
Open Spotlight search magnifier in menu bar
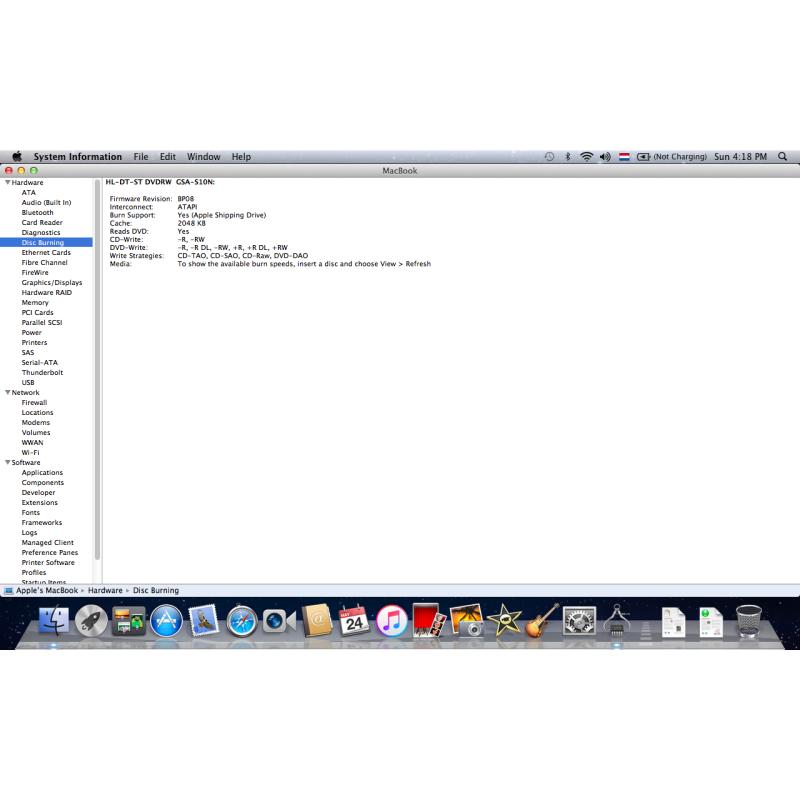(x=782, y=157)
